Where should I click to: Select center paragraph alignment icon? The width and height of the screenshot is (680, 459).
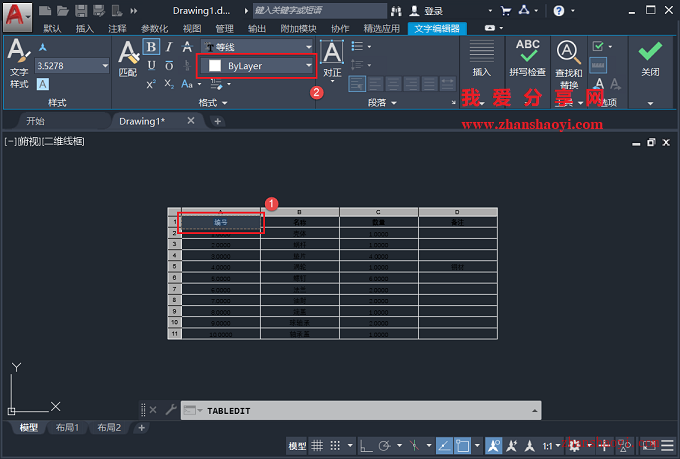393,84
